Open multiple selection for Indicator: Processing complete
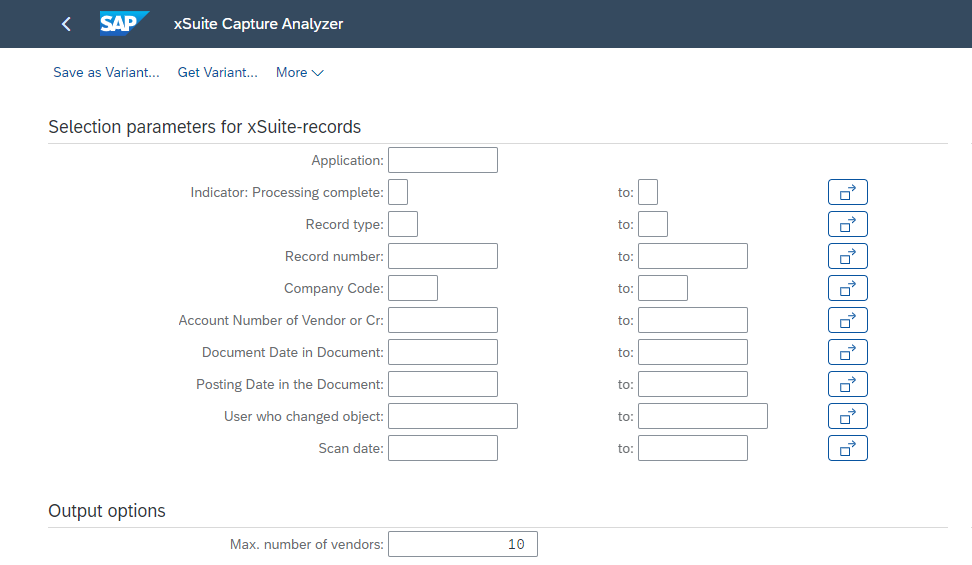Image resolution: width=972 pixels, height=565 pixels. point(847,192)
